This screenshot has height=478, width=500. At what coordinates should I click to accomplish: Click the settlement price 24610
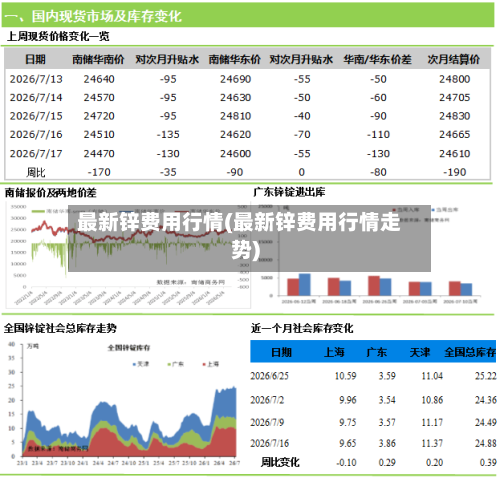pyautogui.click(x=455, y=153)
